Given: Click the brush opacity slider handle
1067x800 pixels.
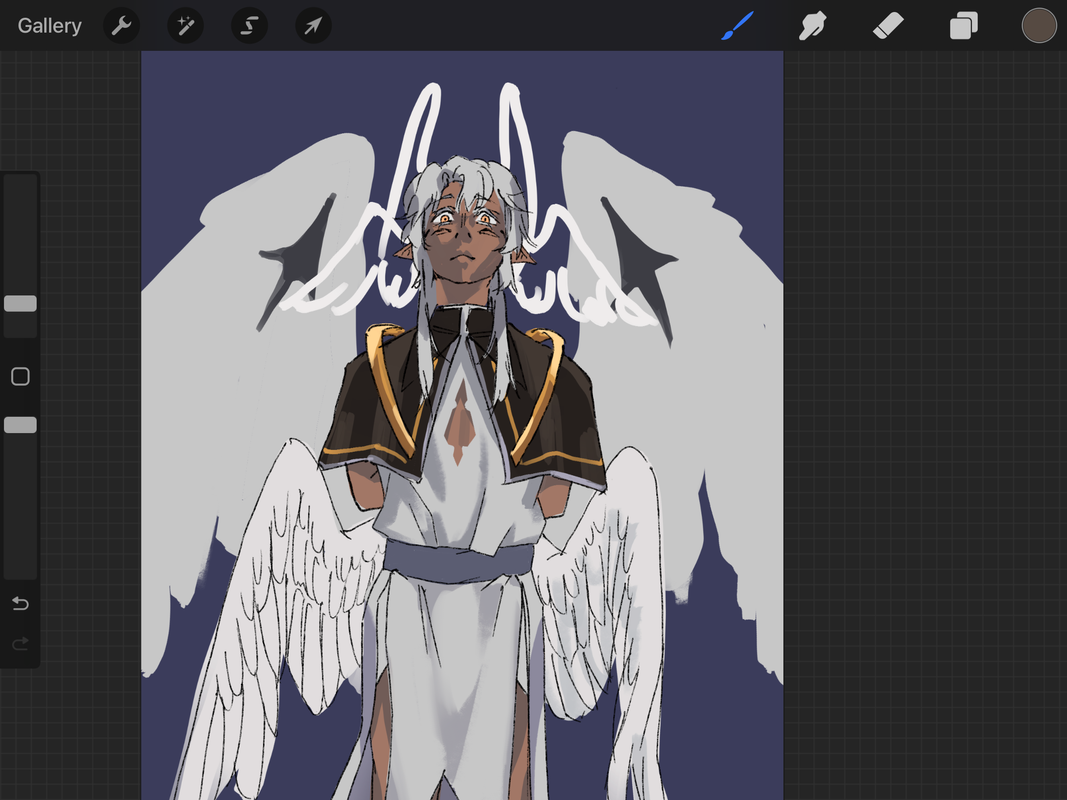Looking at the screenshot, I should (x=20, y=425).
